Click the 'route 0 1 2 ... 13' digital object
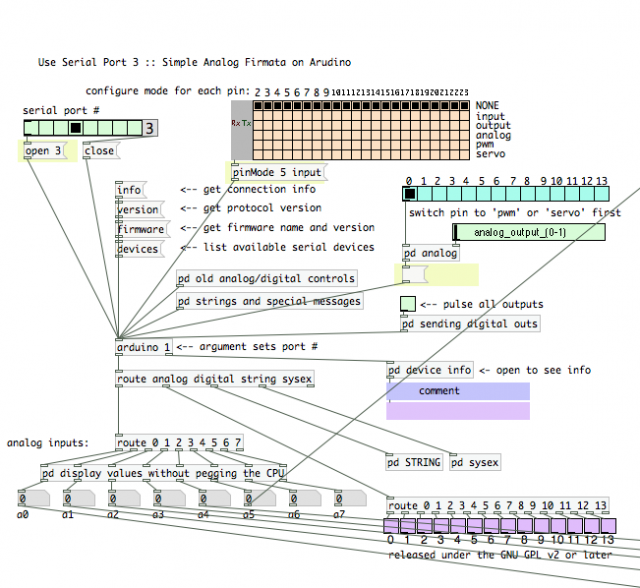 [x=498, y=506]
